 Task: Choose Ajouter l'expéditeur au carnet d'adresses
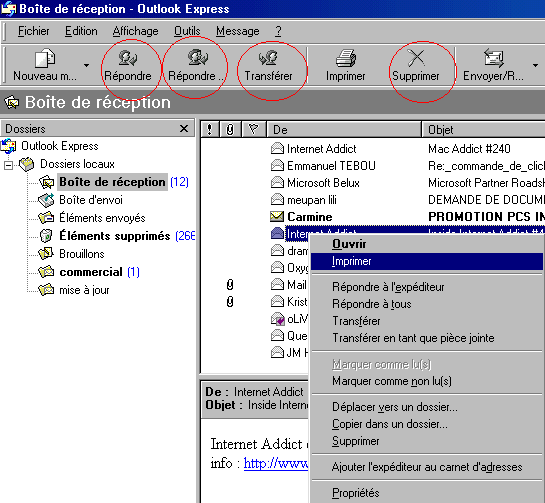click(x=426, y=467)
